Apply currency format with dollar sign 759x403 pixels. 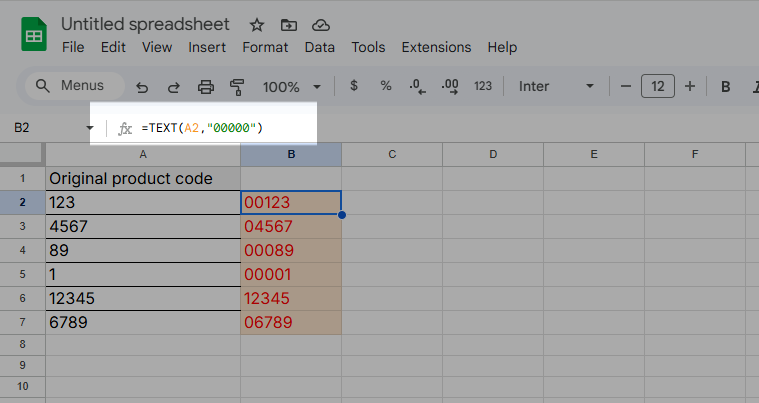[x=354, y=87]
